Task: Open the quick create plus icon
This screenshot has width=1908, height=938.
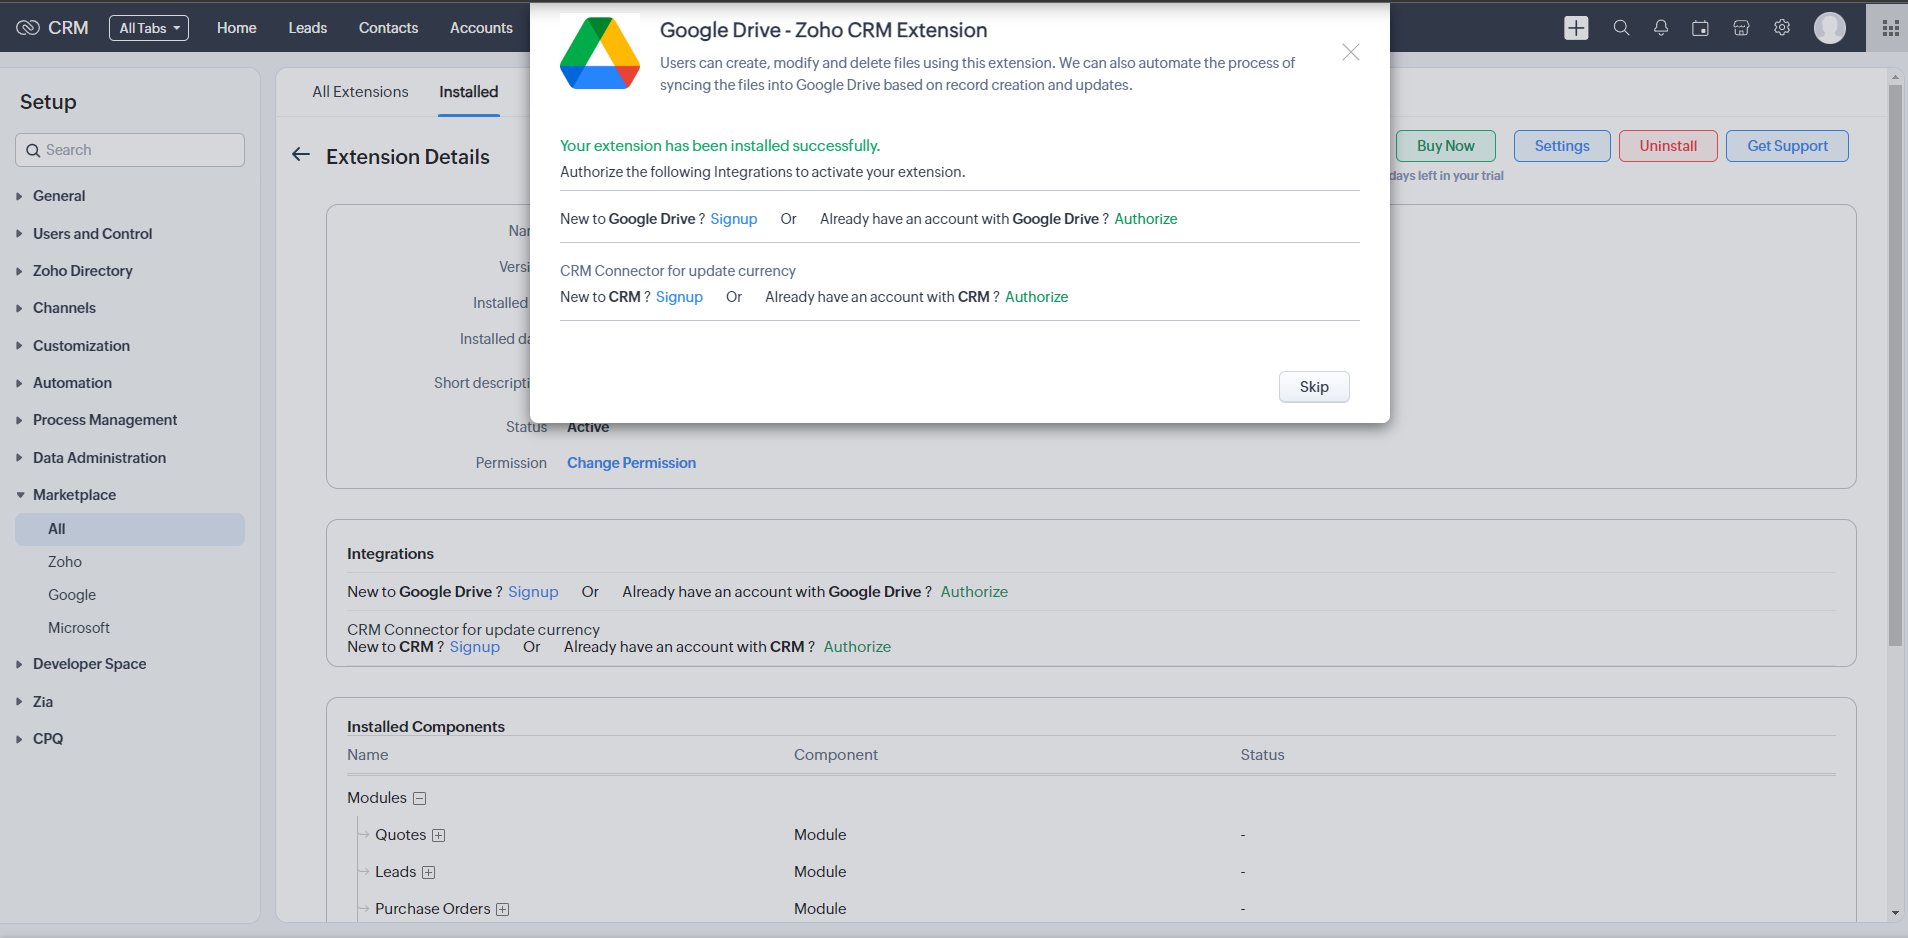Action: 1576,28
